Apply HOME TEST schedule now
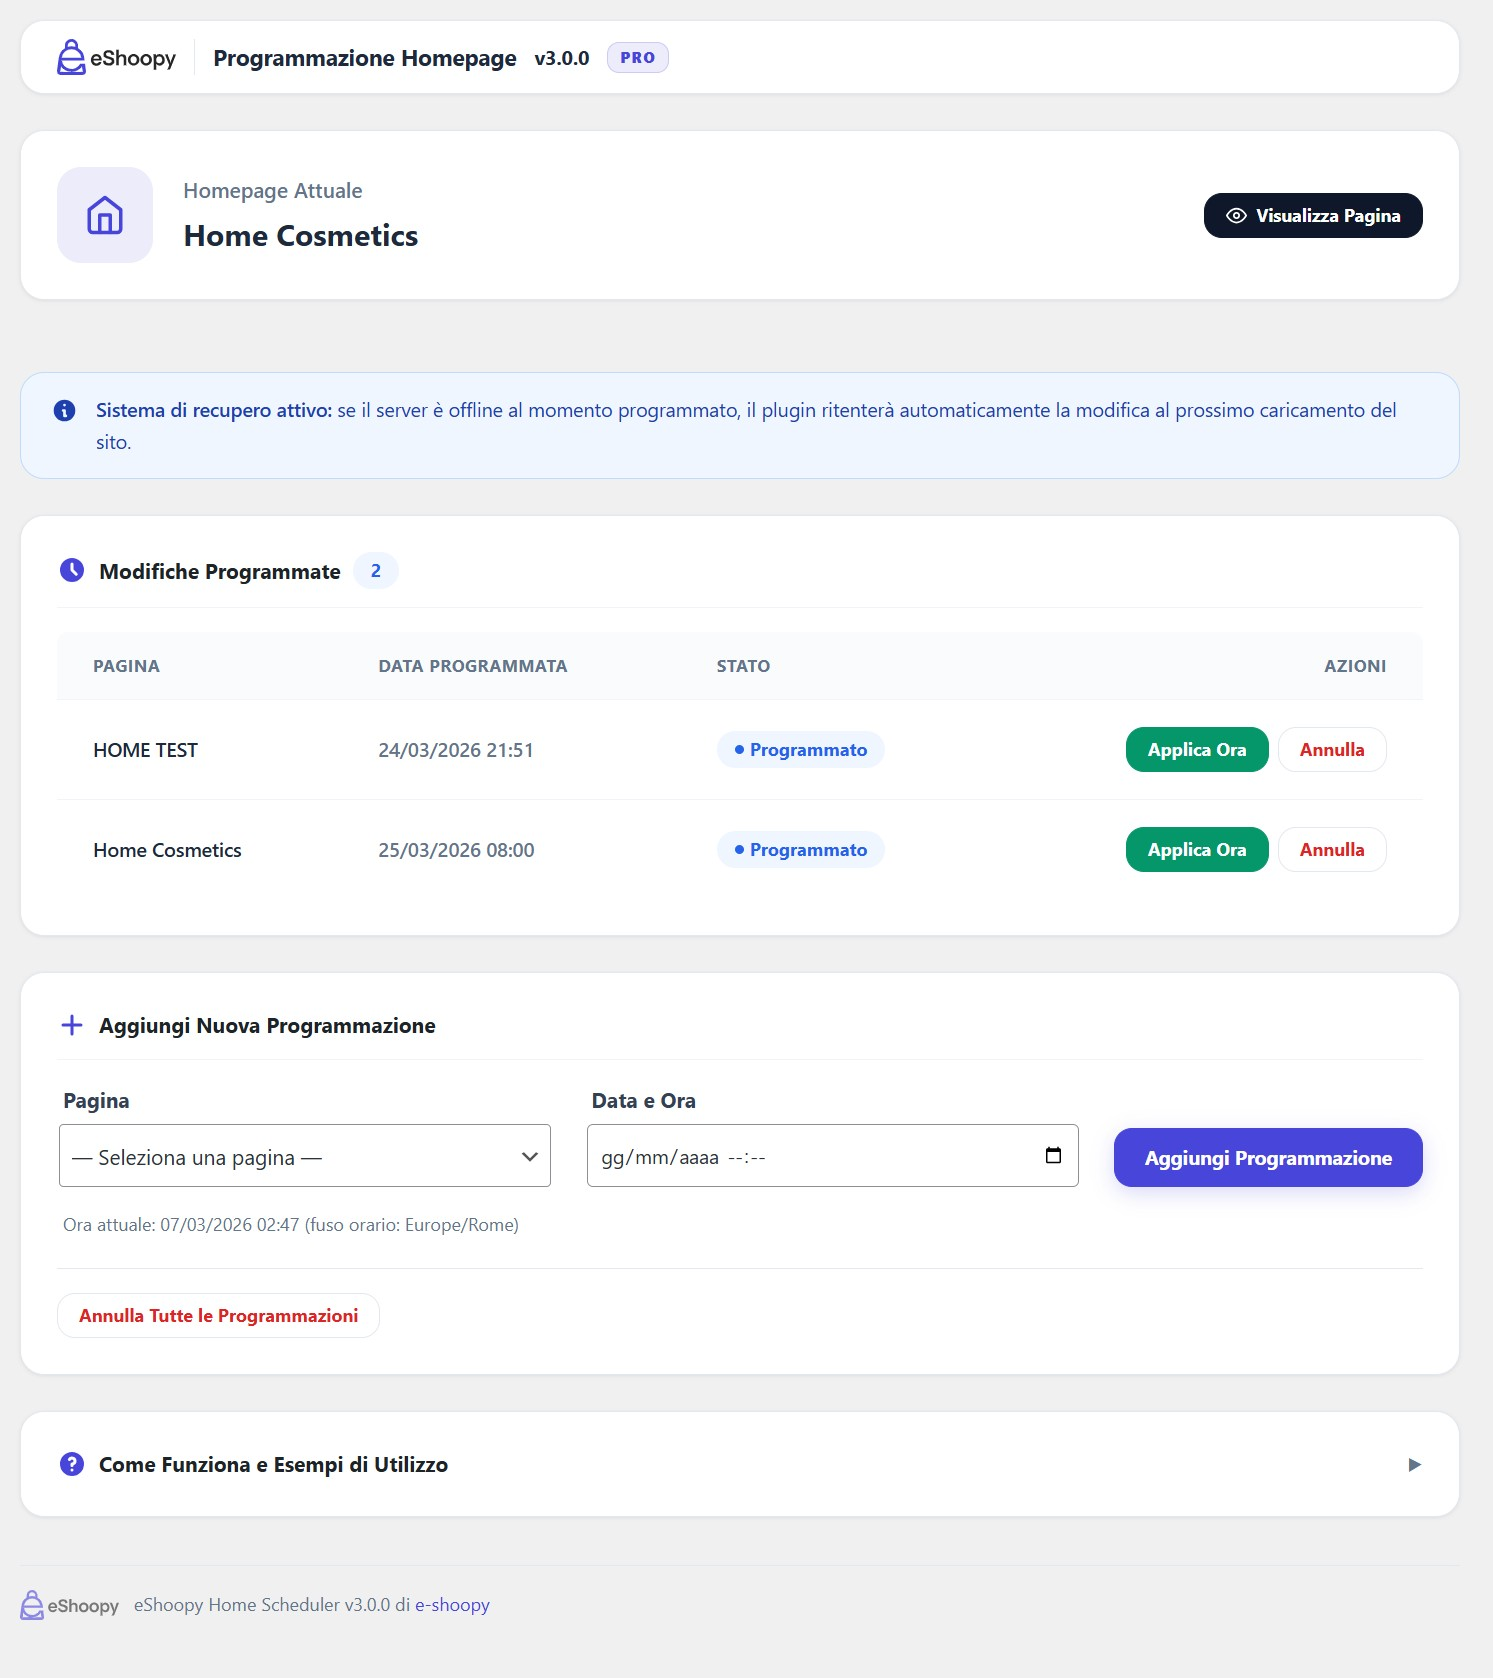This screenshot has height=1678, width=1493. pyautogui.click(x=1197, y=750)
